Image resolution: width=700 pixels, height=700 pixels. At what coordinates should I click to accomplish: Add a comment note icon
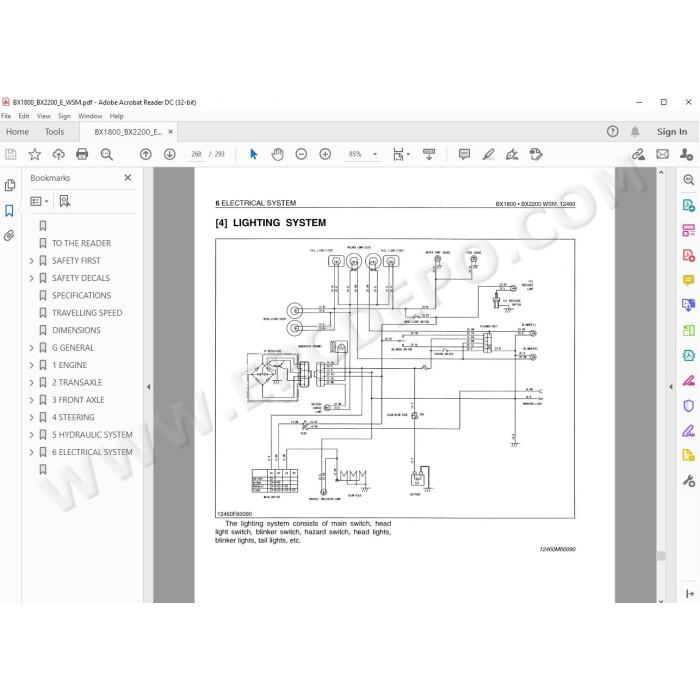coord(464,154)
